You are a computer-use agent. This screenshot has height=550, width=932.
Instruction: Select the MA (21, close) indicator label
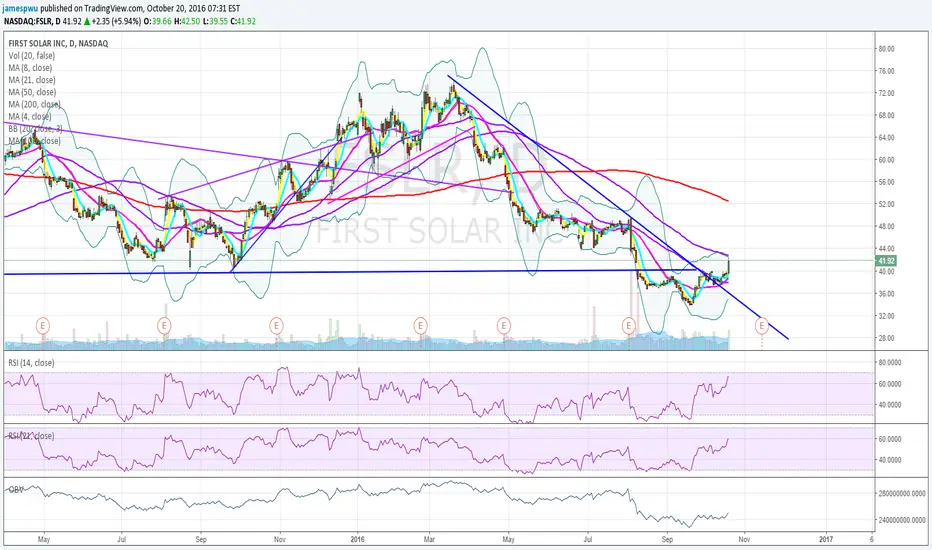[32, 80]
